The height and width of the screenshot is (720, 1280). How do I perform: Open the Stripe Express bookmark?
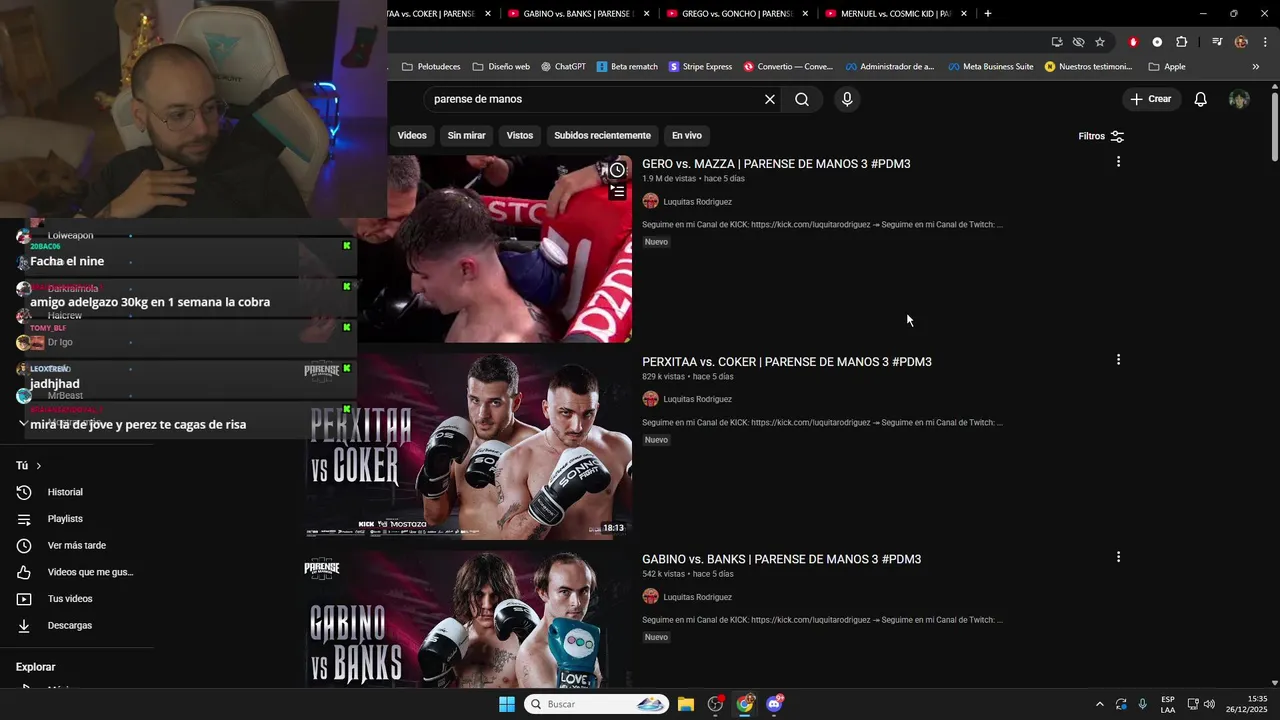click(700, 67)
